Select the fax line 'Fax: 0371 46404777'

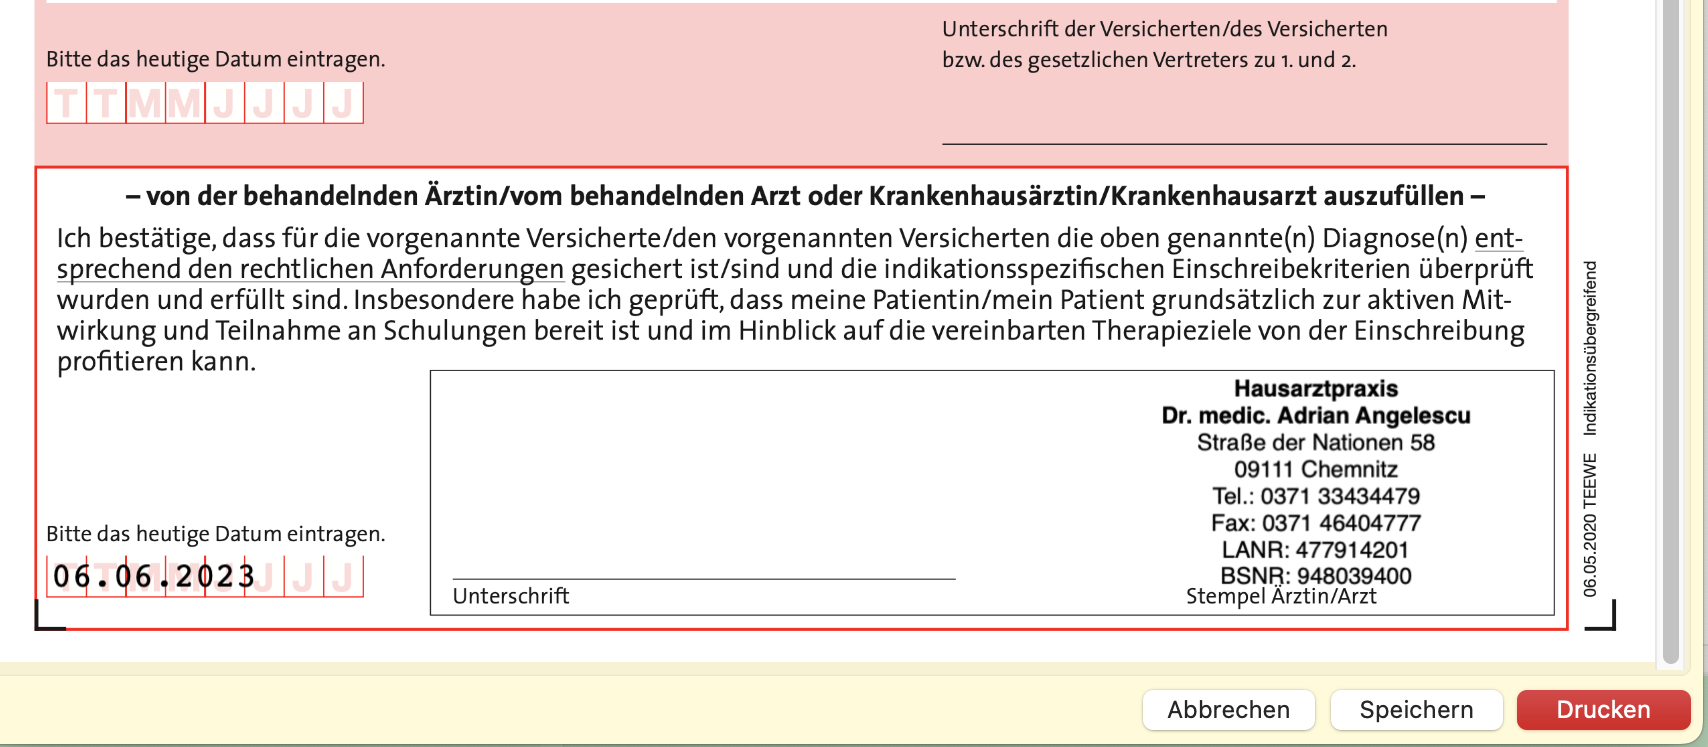point(1316,523)
